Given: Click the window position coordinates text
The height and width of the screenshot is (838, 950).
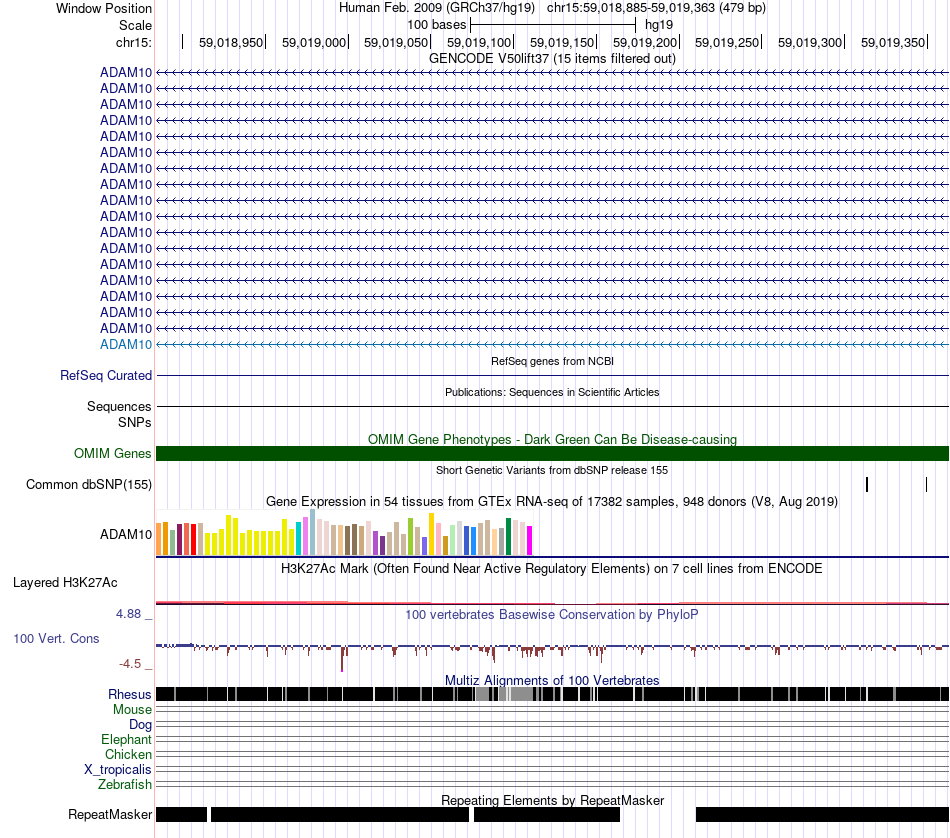Looking at the screenshot, I should (x=656, y=8).
